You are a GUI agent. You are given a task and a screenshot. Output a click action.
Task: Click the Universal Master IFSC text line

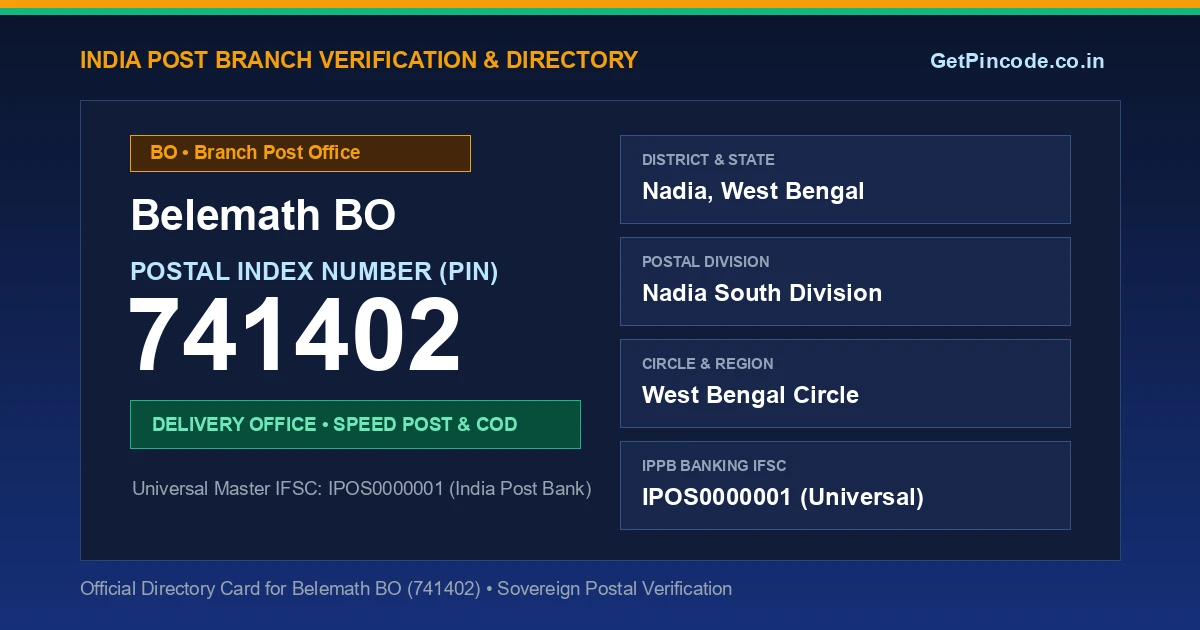(x=362, y=489)
